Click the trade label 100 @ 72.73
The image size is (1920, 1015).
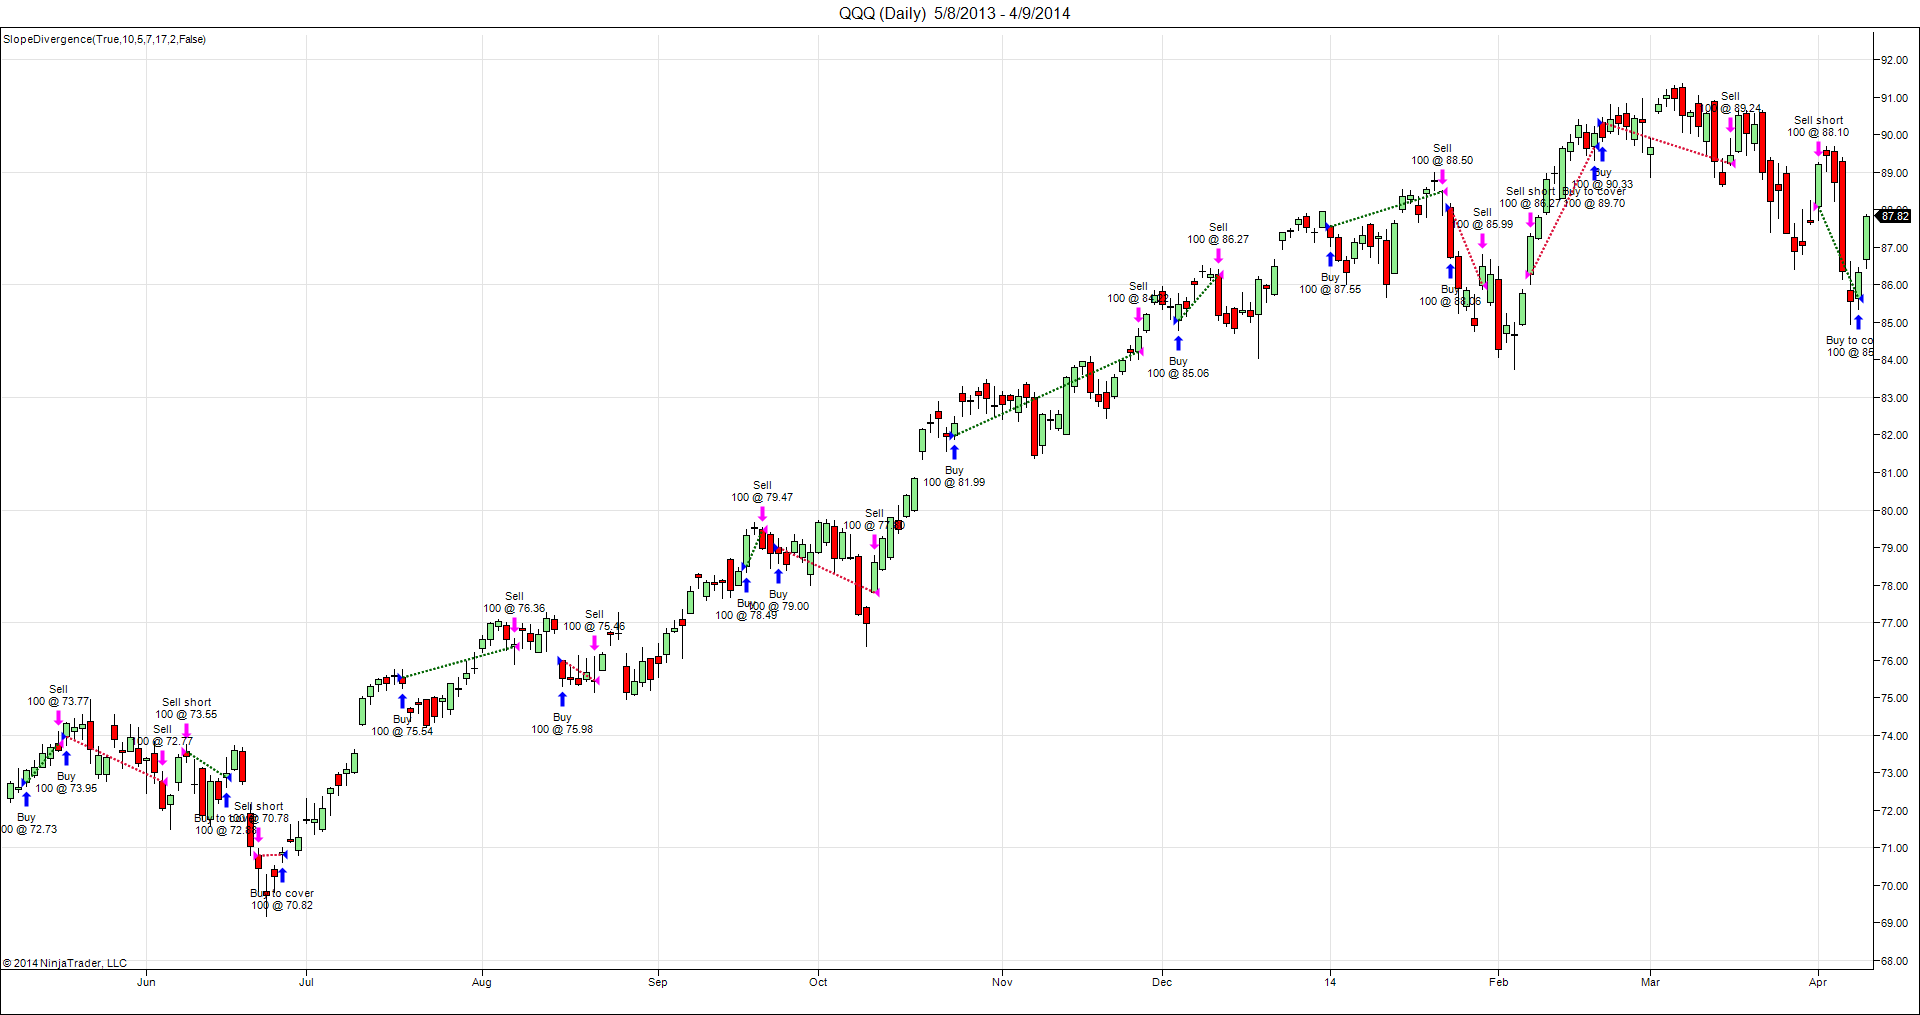pos(29,830)
